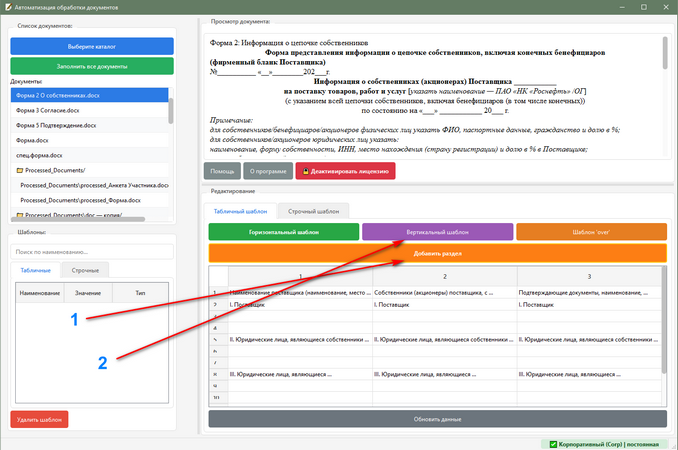Click the Шаблон 'over' button
The height and width of the screenshot is (450, 678).
point(592,232)
